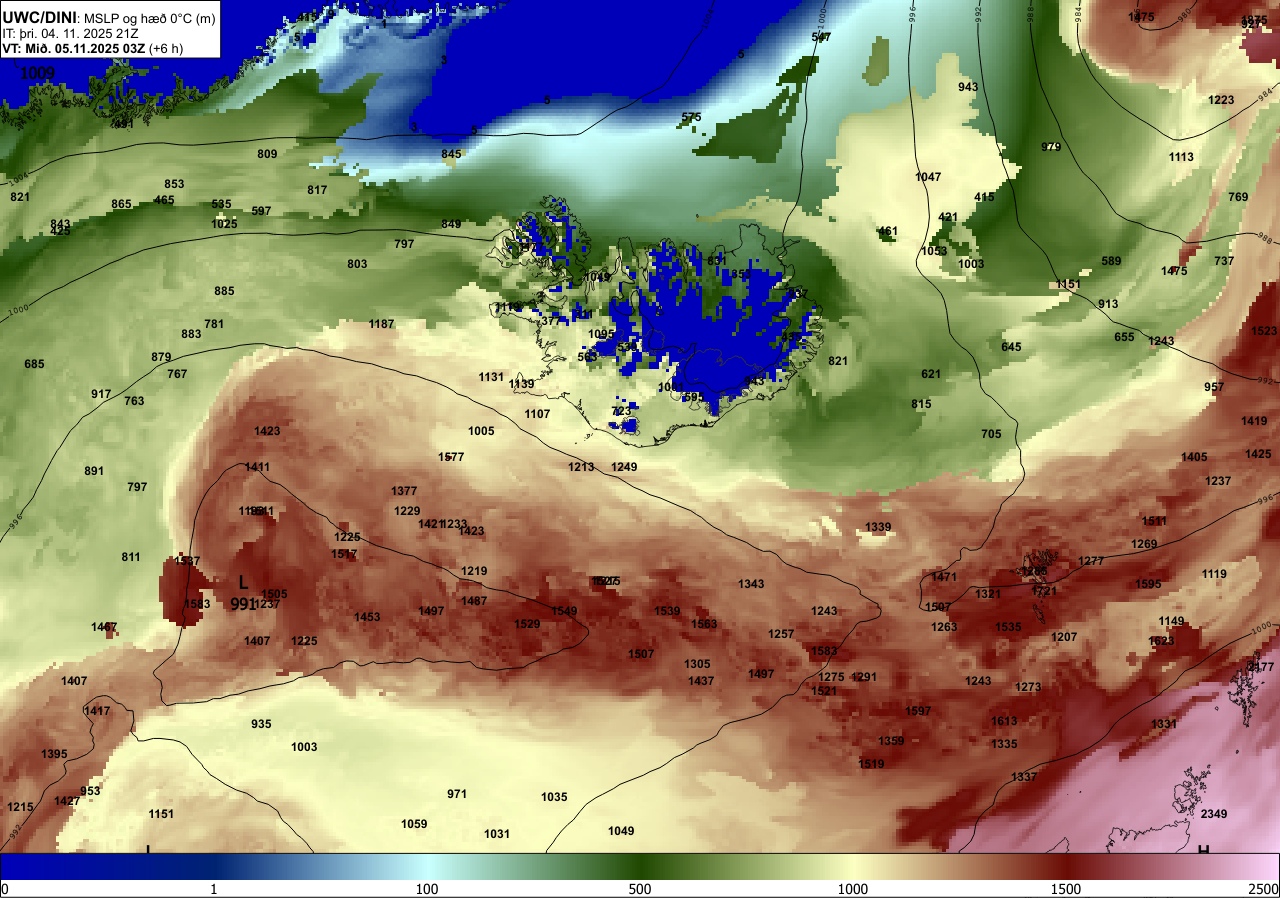Click the height value 705
The image size is (1280, 898).
[x=991, y=434]
